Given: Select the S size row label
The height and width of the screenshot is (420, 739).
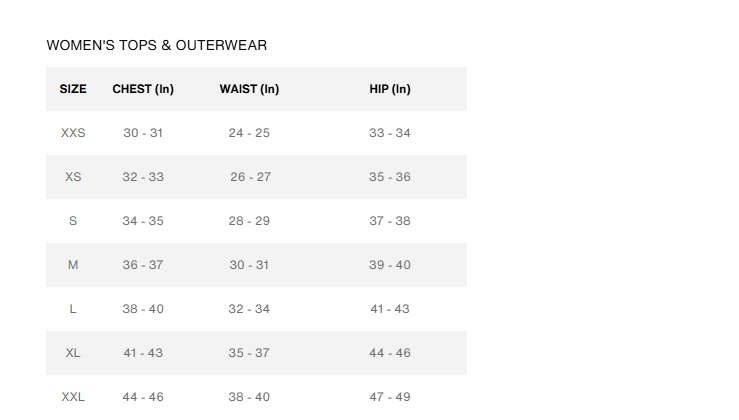Looking at the screenshot, I should [x=73, y=221].
